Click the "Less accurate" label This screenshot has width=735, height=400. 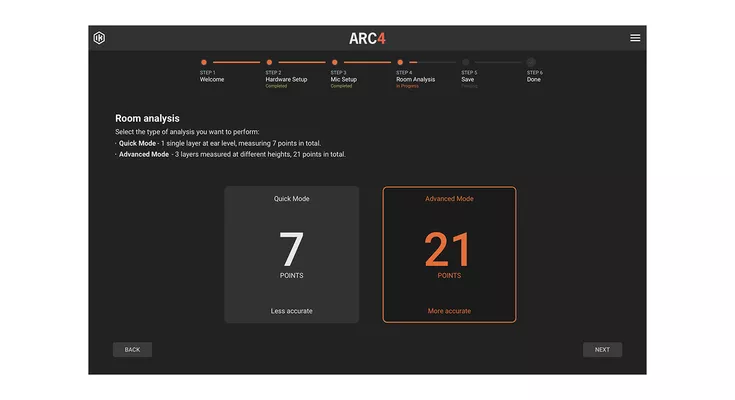(291, 311)
